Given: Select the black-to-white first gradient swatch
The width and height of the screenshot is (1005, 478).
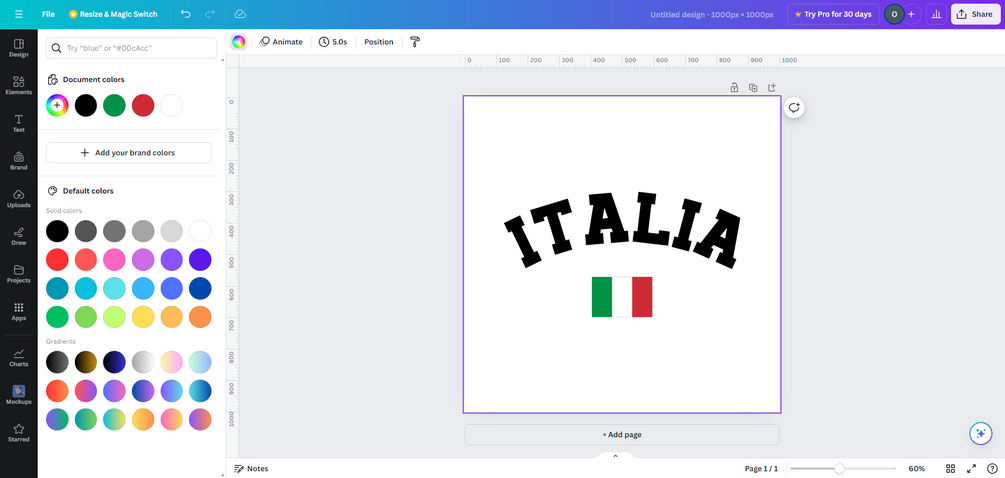Looking at the screenshot, I should pyautogui.click(x=57, y=362).
